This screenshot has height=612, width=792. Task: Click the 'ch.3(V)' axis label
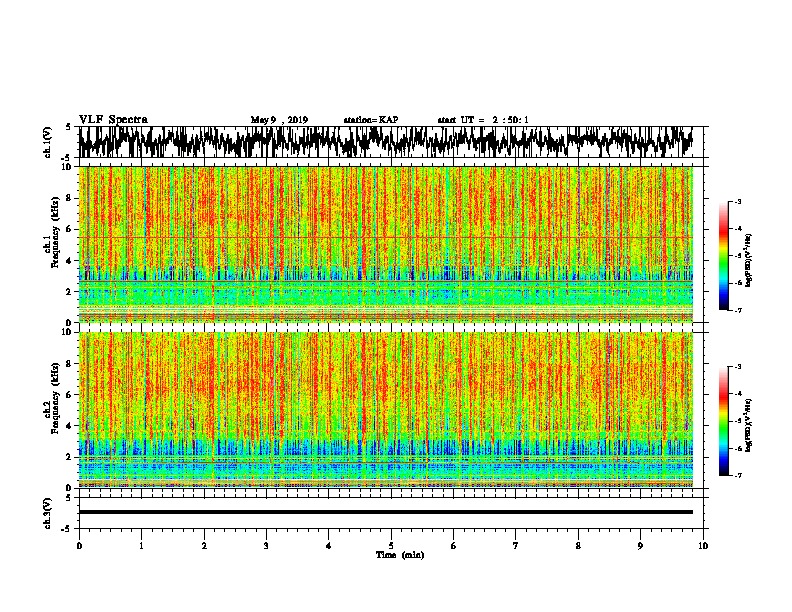48,513
